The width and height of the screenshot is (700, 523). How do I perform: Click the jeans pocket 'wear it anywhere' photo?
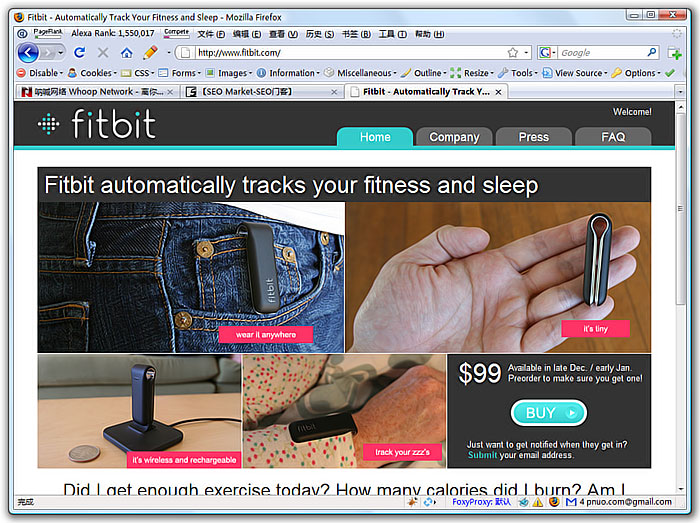click(x=191, y=277)
